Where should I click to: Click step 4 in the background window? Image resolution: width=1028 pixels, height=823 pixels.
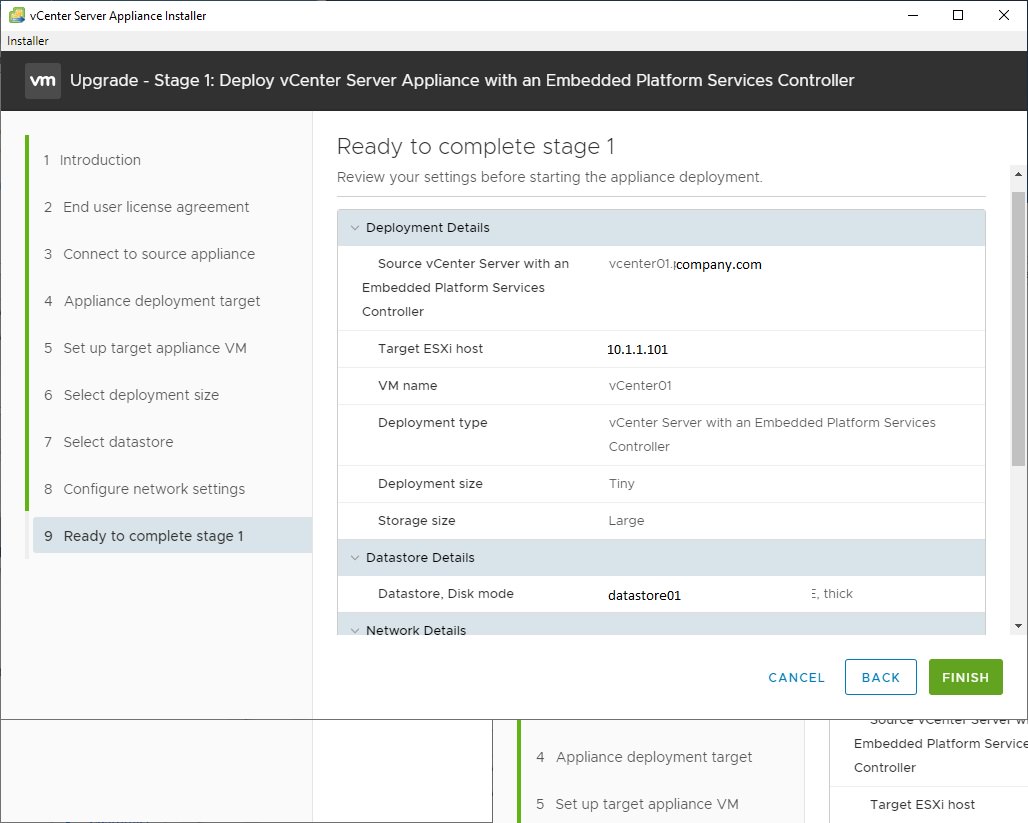tap(644, 757)
